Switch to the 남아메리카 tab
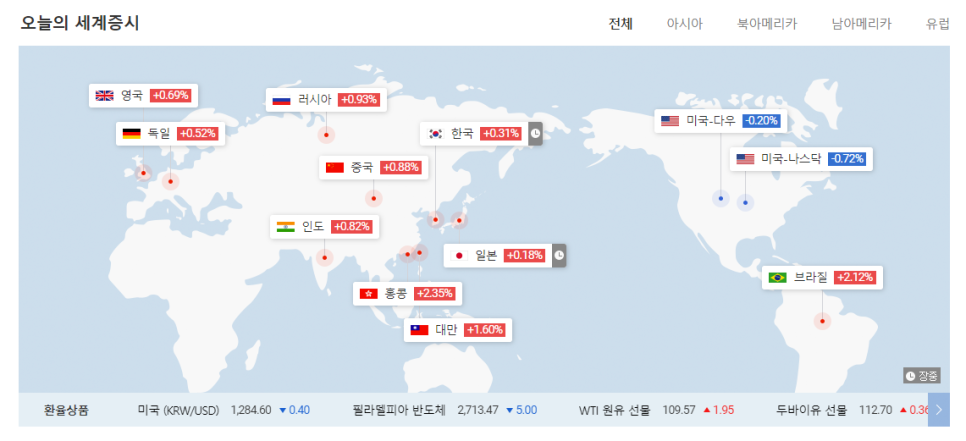Viewport: 966px width, 441px height. [x=861, y=25]
